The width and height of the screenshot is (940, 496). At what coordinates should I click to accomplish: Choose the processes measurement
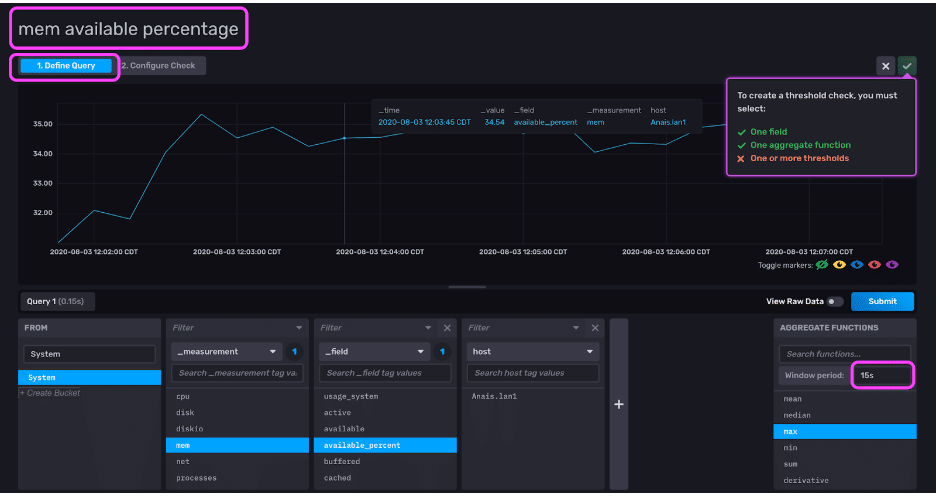point(237,478)
